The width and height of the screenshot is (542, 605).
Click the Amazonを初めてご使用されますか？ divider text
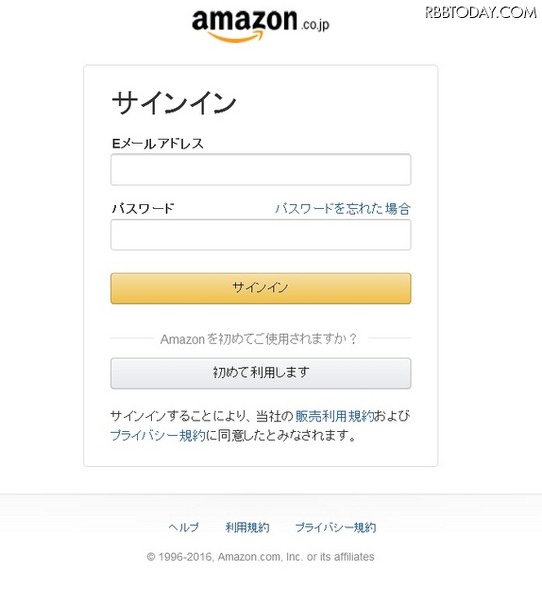click(x=259, y=339)
